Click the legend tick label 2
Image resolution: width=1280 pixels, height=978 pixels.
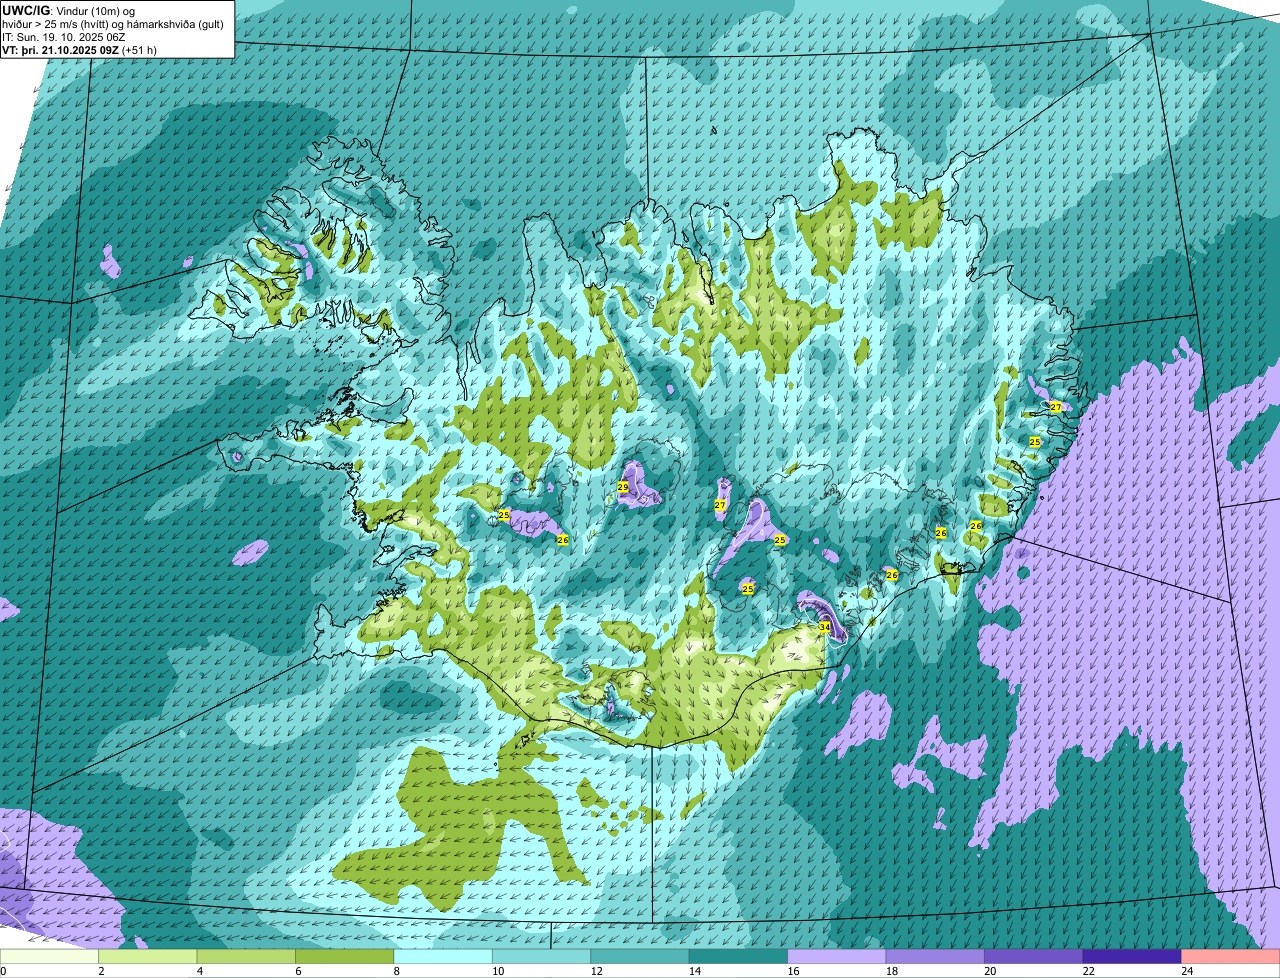coord(101,970)
